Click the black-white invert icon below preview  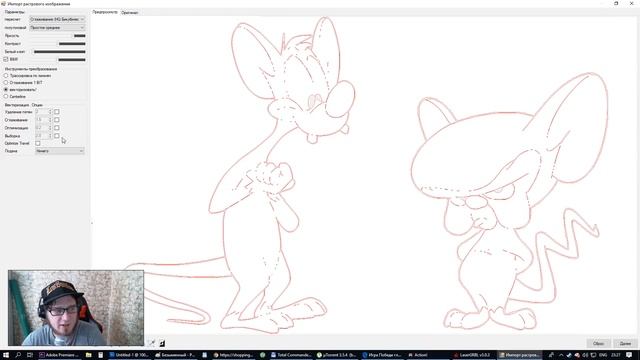(162, 343)
